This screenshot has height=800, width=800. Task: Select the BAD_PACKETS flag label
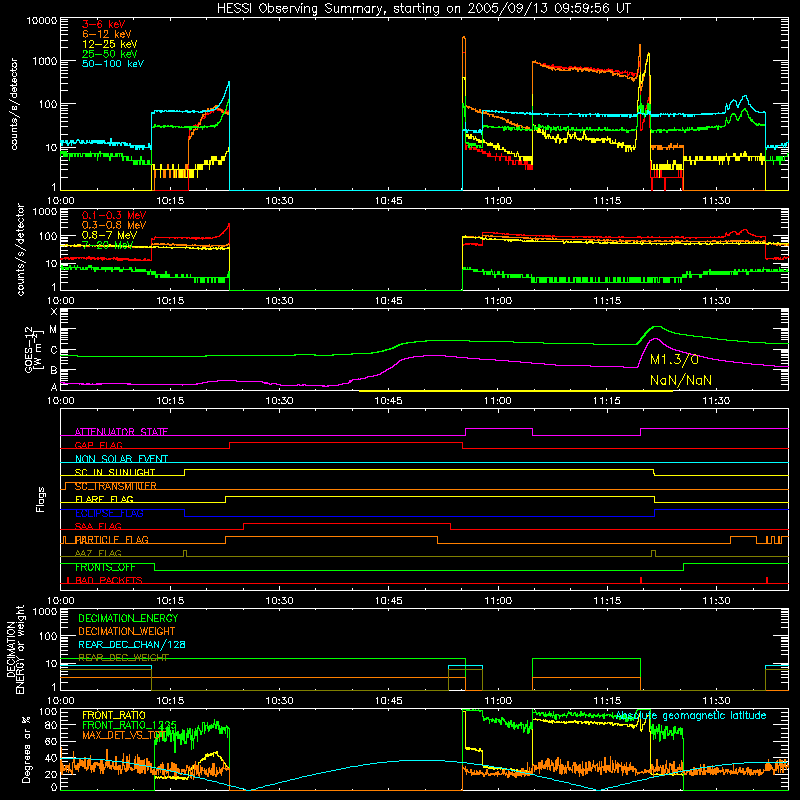(x=109, y=581)
